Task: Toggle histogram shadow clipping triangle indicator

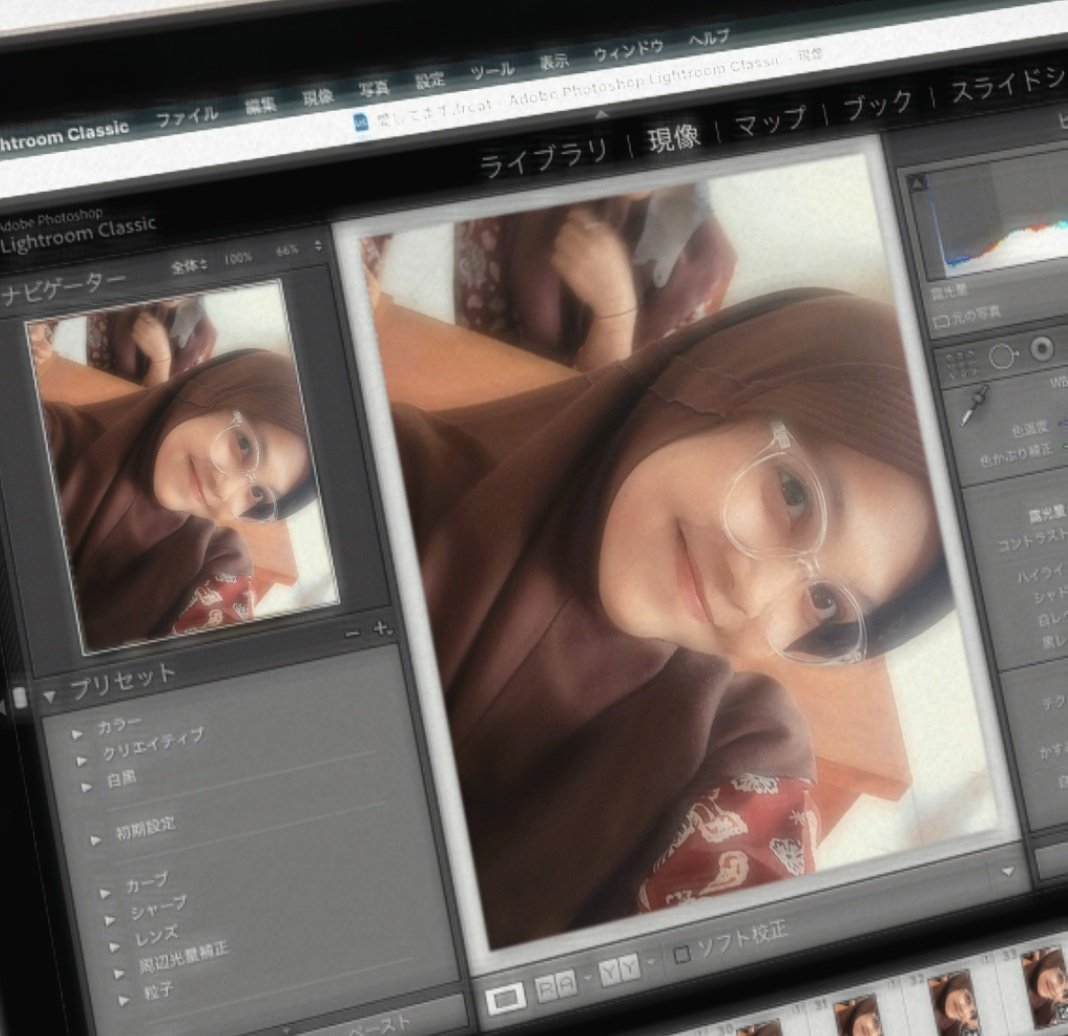Action: point(917,183)
